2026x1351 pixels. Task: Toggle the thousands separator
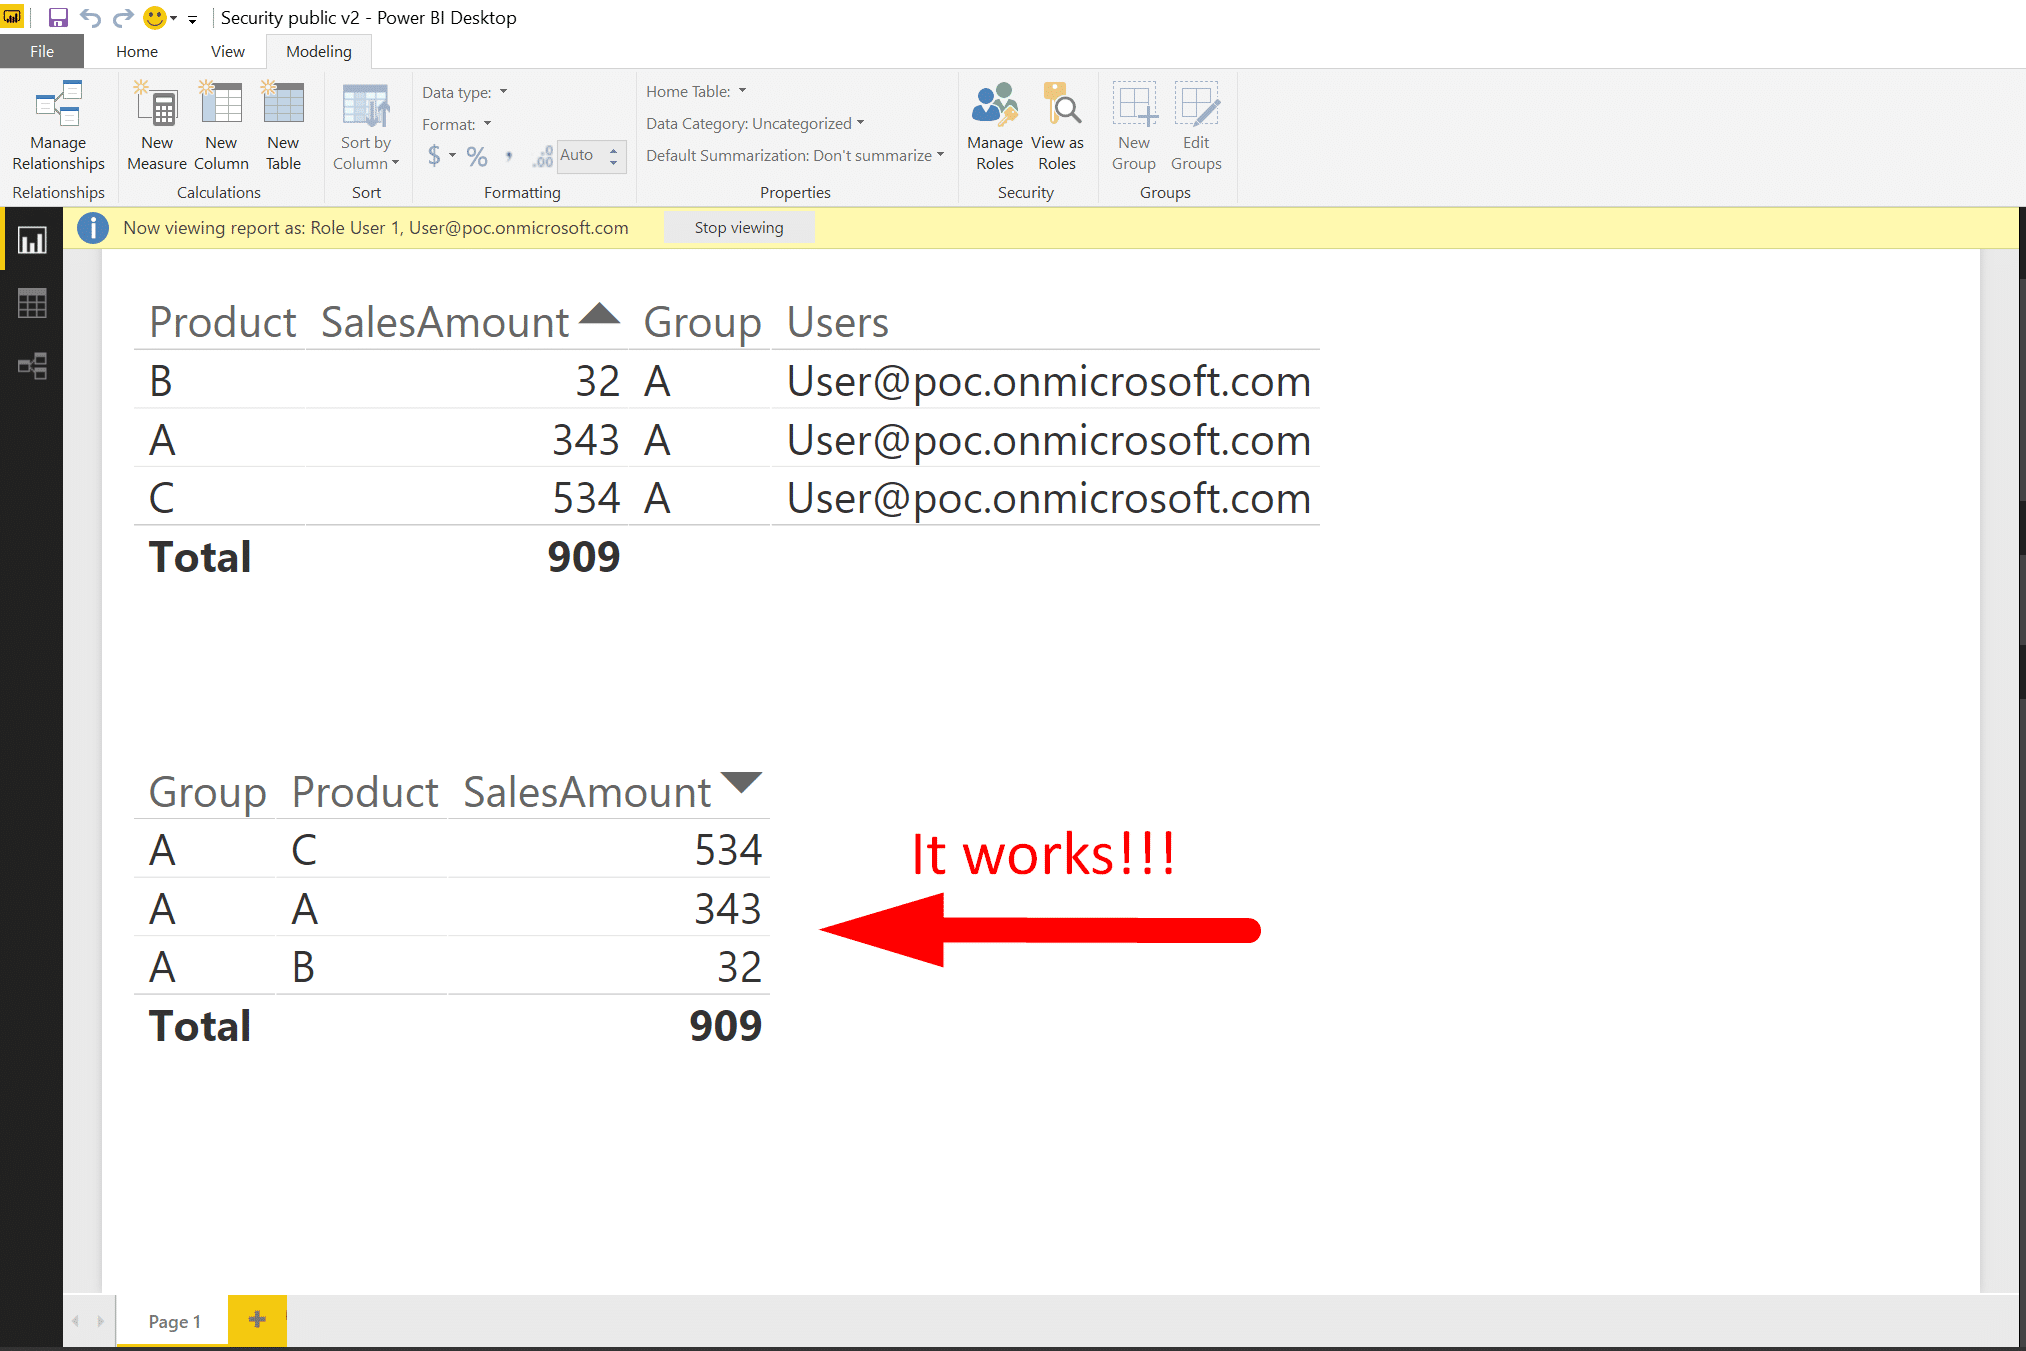pos(509,156)
